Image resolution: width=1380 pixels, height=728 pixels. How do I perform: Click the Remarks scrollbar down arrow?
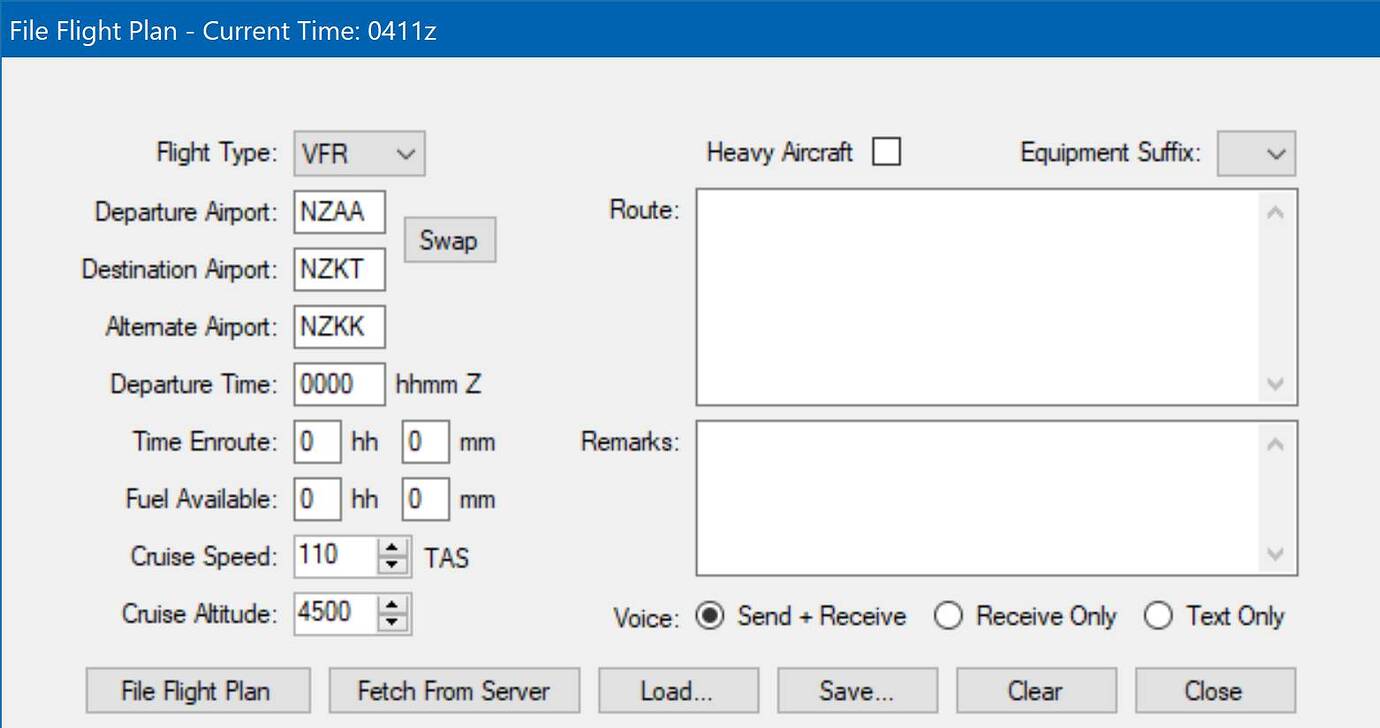pyautogui.click(x=1275, y=551)
